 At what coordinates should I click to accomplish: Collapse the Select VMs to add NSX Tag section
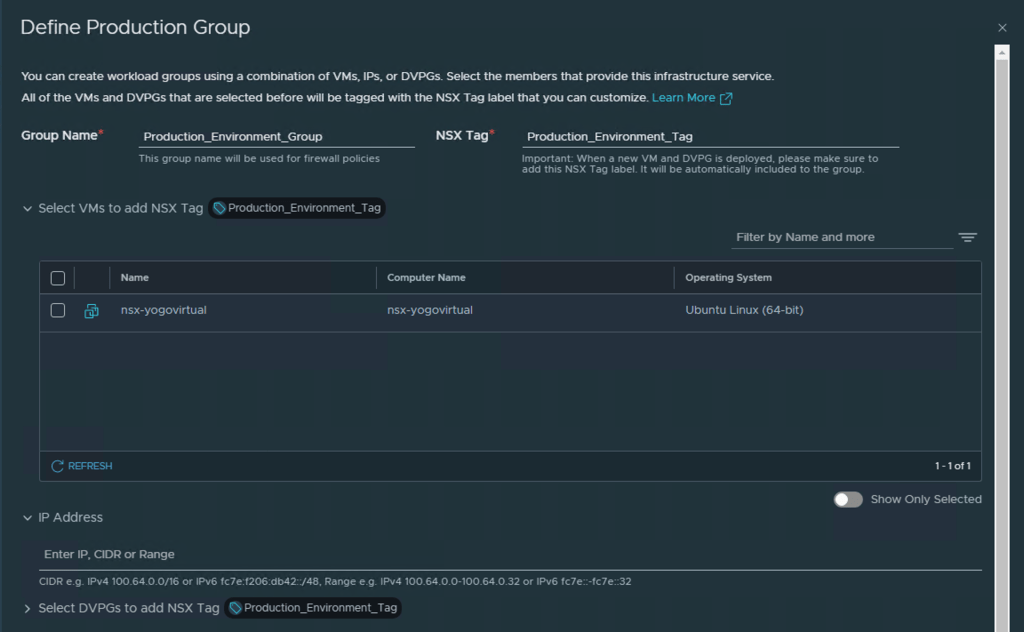pyautogui.click(x=27, y=209)
